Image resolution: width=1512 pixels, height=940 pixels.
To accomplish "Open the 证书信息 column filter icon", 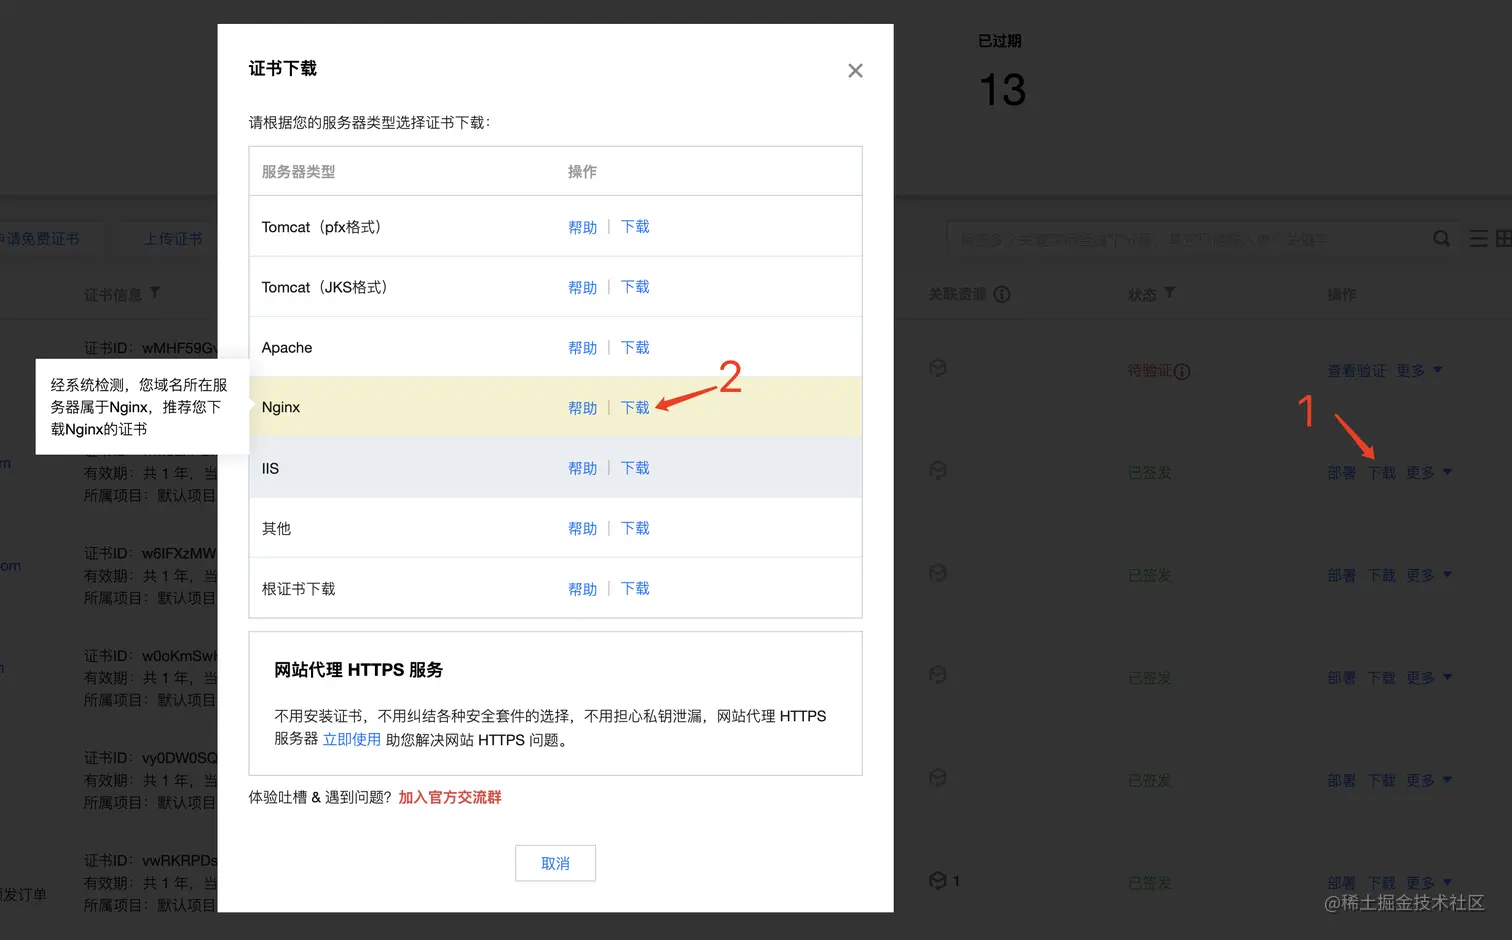I will [155, 293].
